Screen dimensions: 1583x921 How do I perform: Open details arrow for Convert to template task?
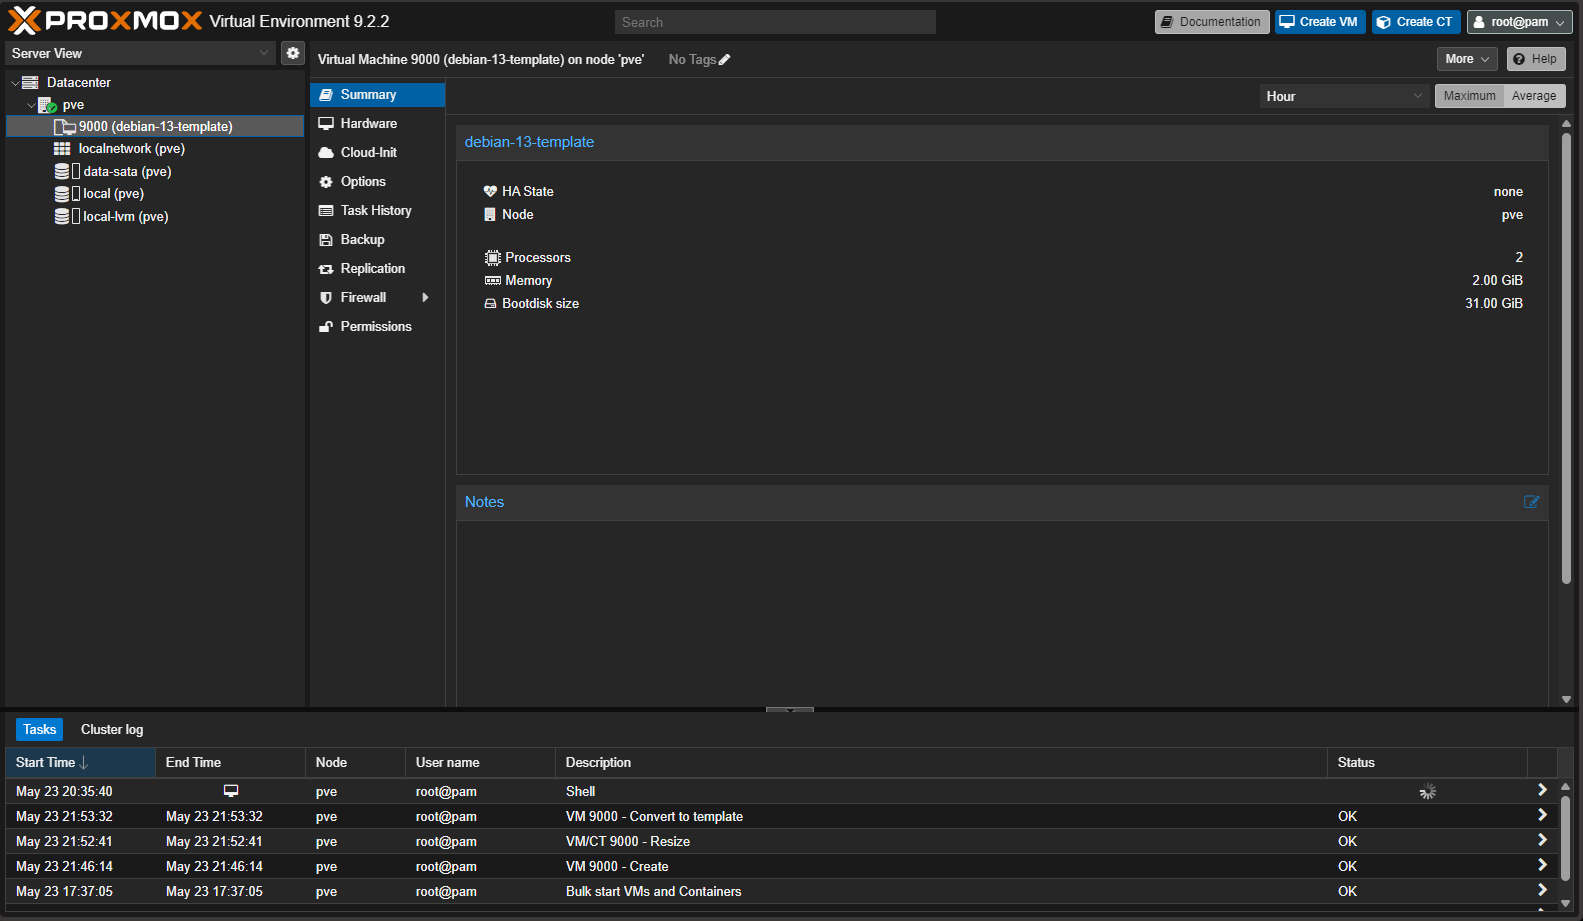pyautogui.click(x=1542, y=815)
